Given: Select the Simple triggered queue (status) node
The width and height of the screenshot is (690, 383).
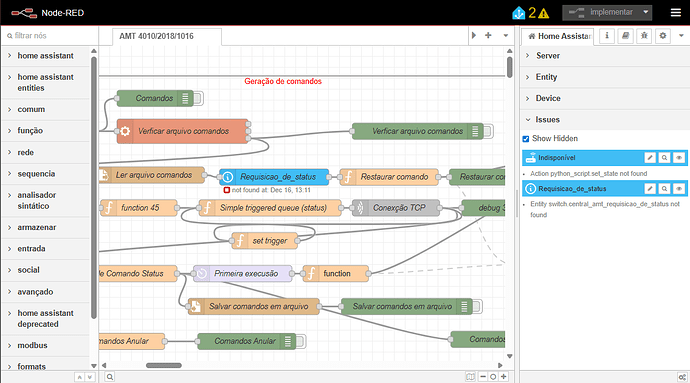Looking at the screenshot, I should [x=270, y=208].
